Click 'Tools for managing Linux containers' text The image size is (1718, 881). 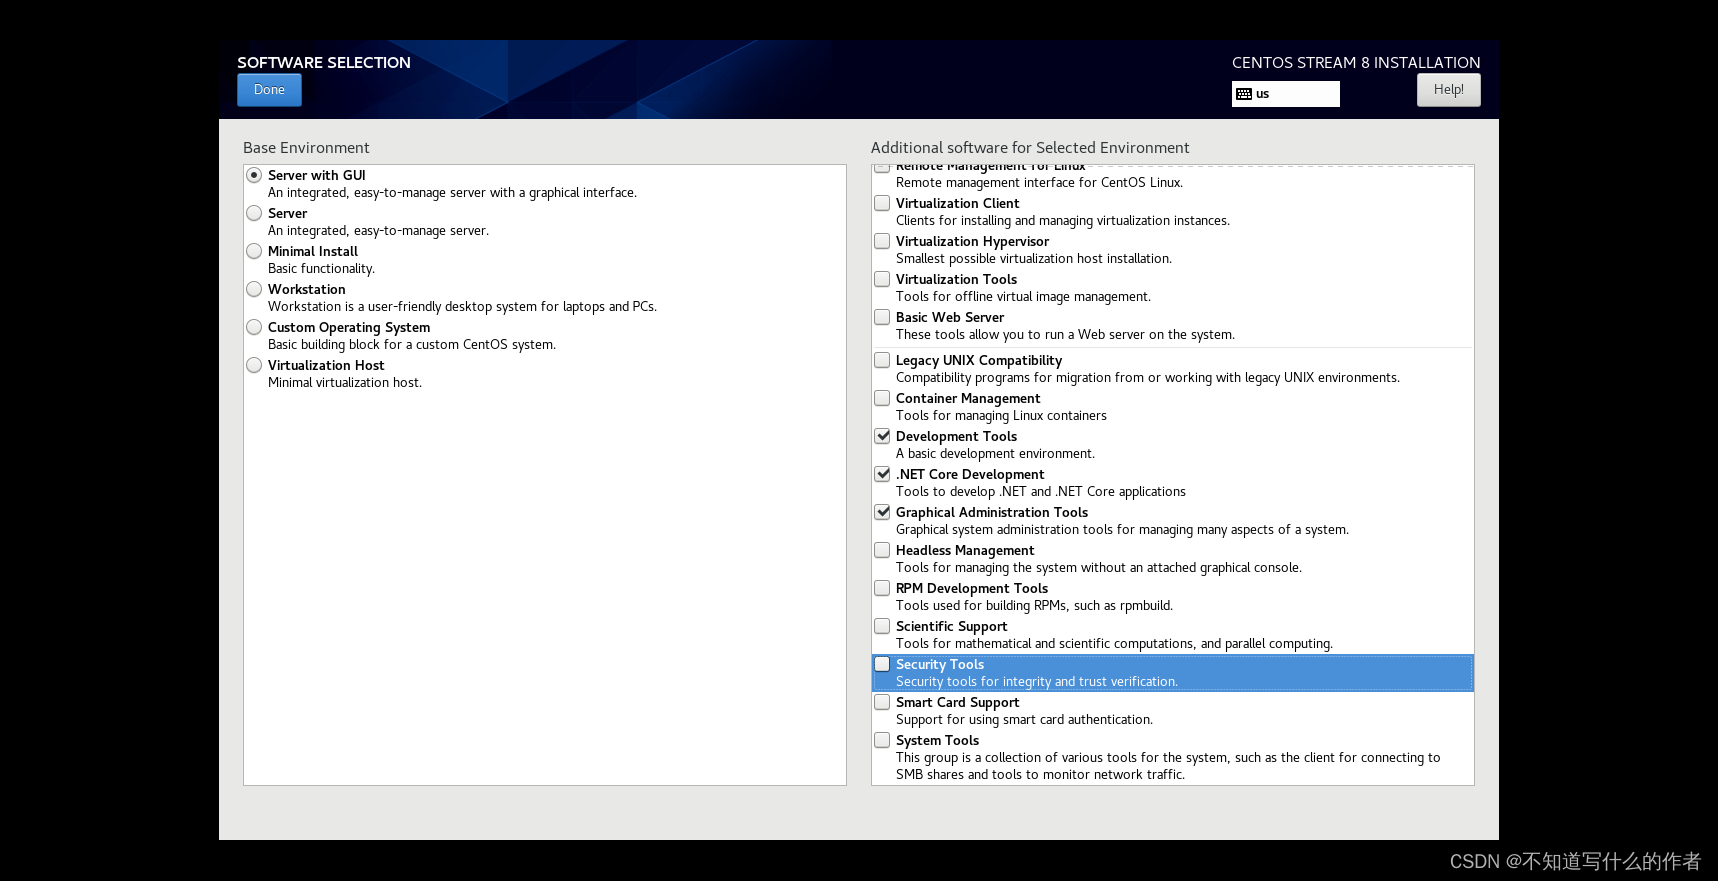tap(1001, 416)
